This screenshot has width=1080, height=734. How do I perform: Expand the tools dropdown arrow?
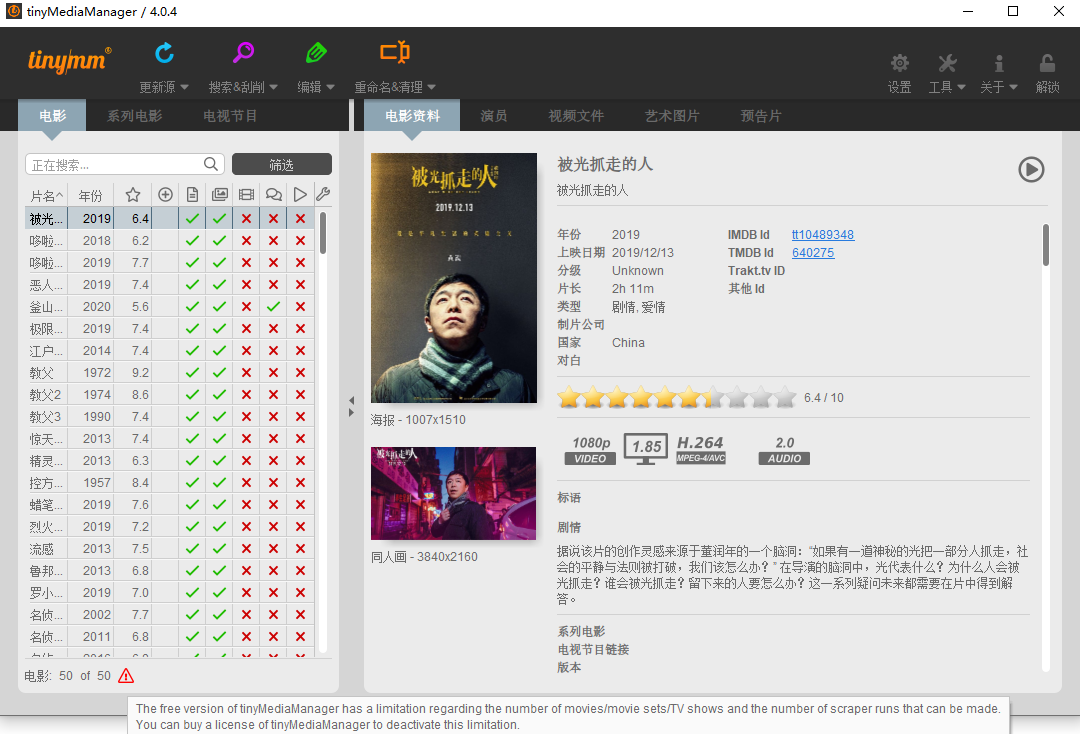coord(962,87)
